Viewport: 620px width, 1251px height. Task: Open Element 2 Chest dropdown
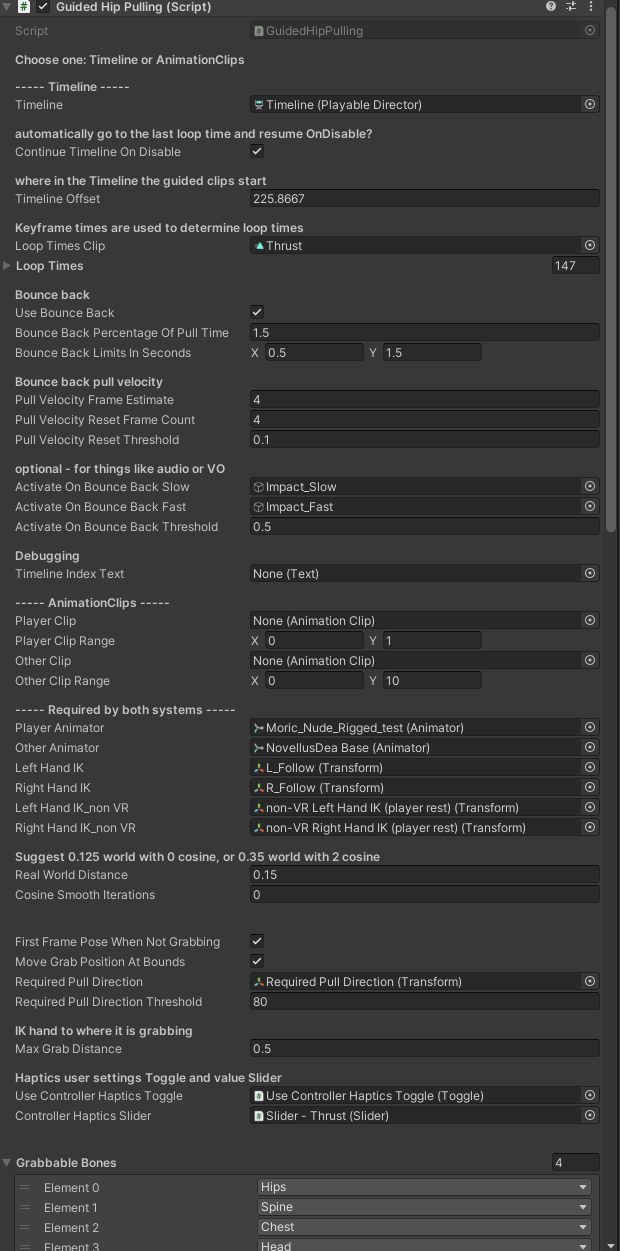pos(424,1228)
